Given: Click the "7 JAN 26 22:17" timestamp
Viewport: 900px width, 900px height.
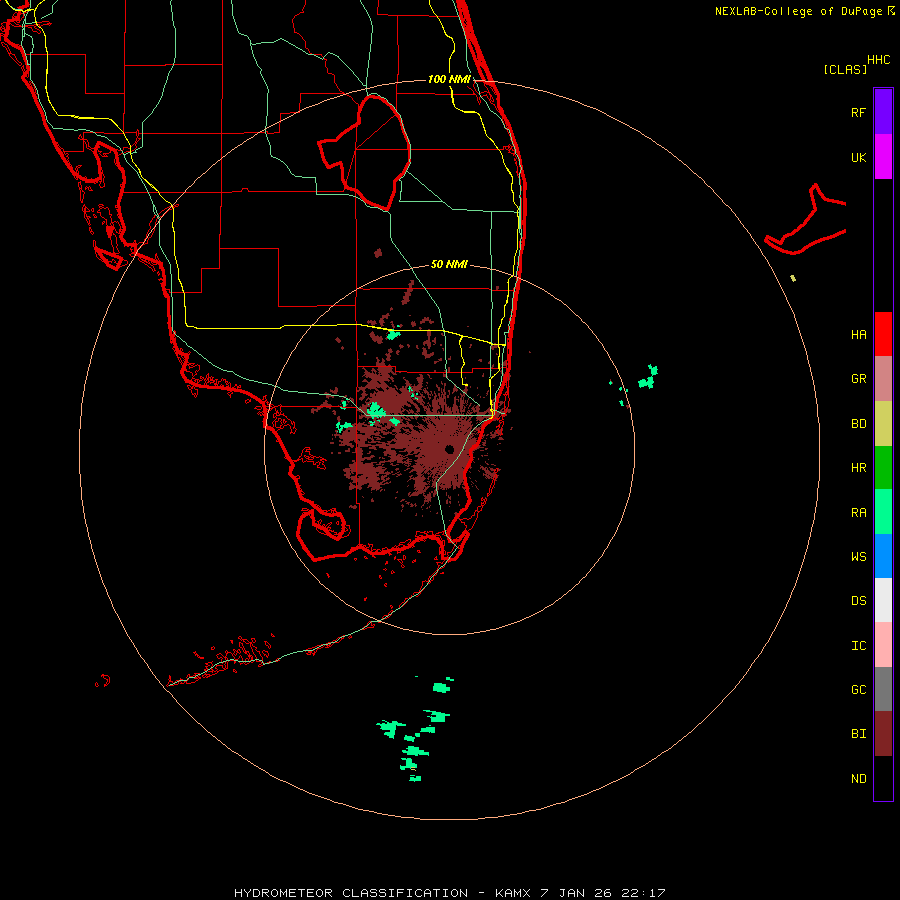Looking at the screenshot, I should click(x=603, y=893).
